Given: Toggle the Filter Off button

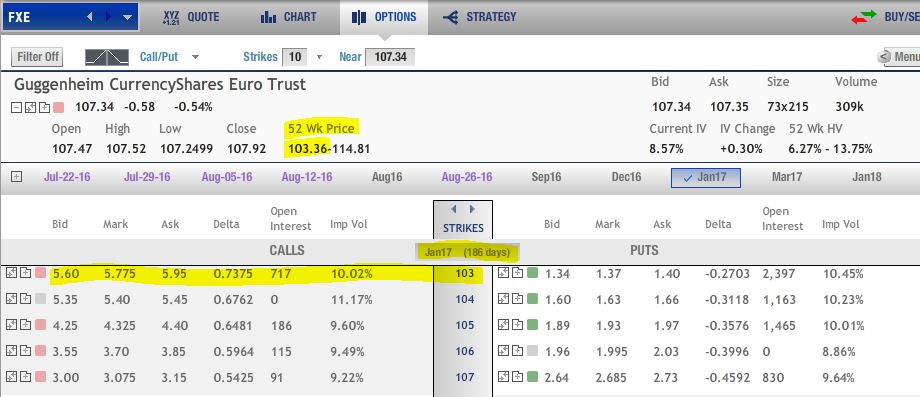Looking at the screenshot, I should (38, 57).
